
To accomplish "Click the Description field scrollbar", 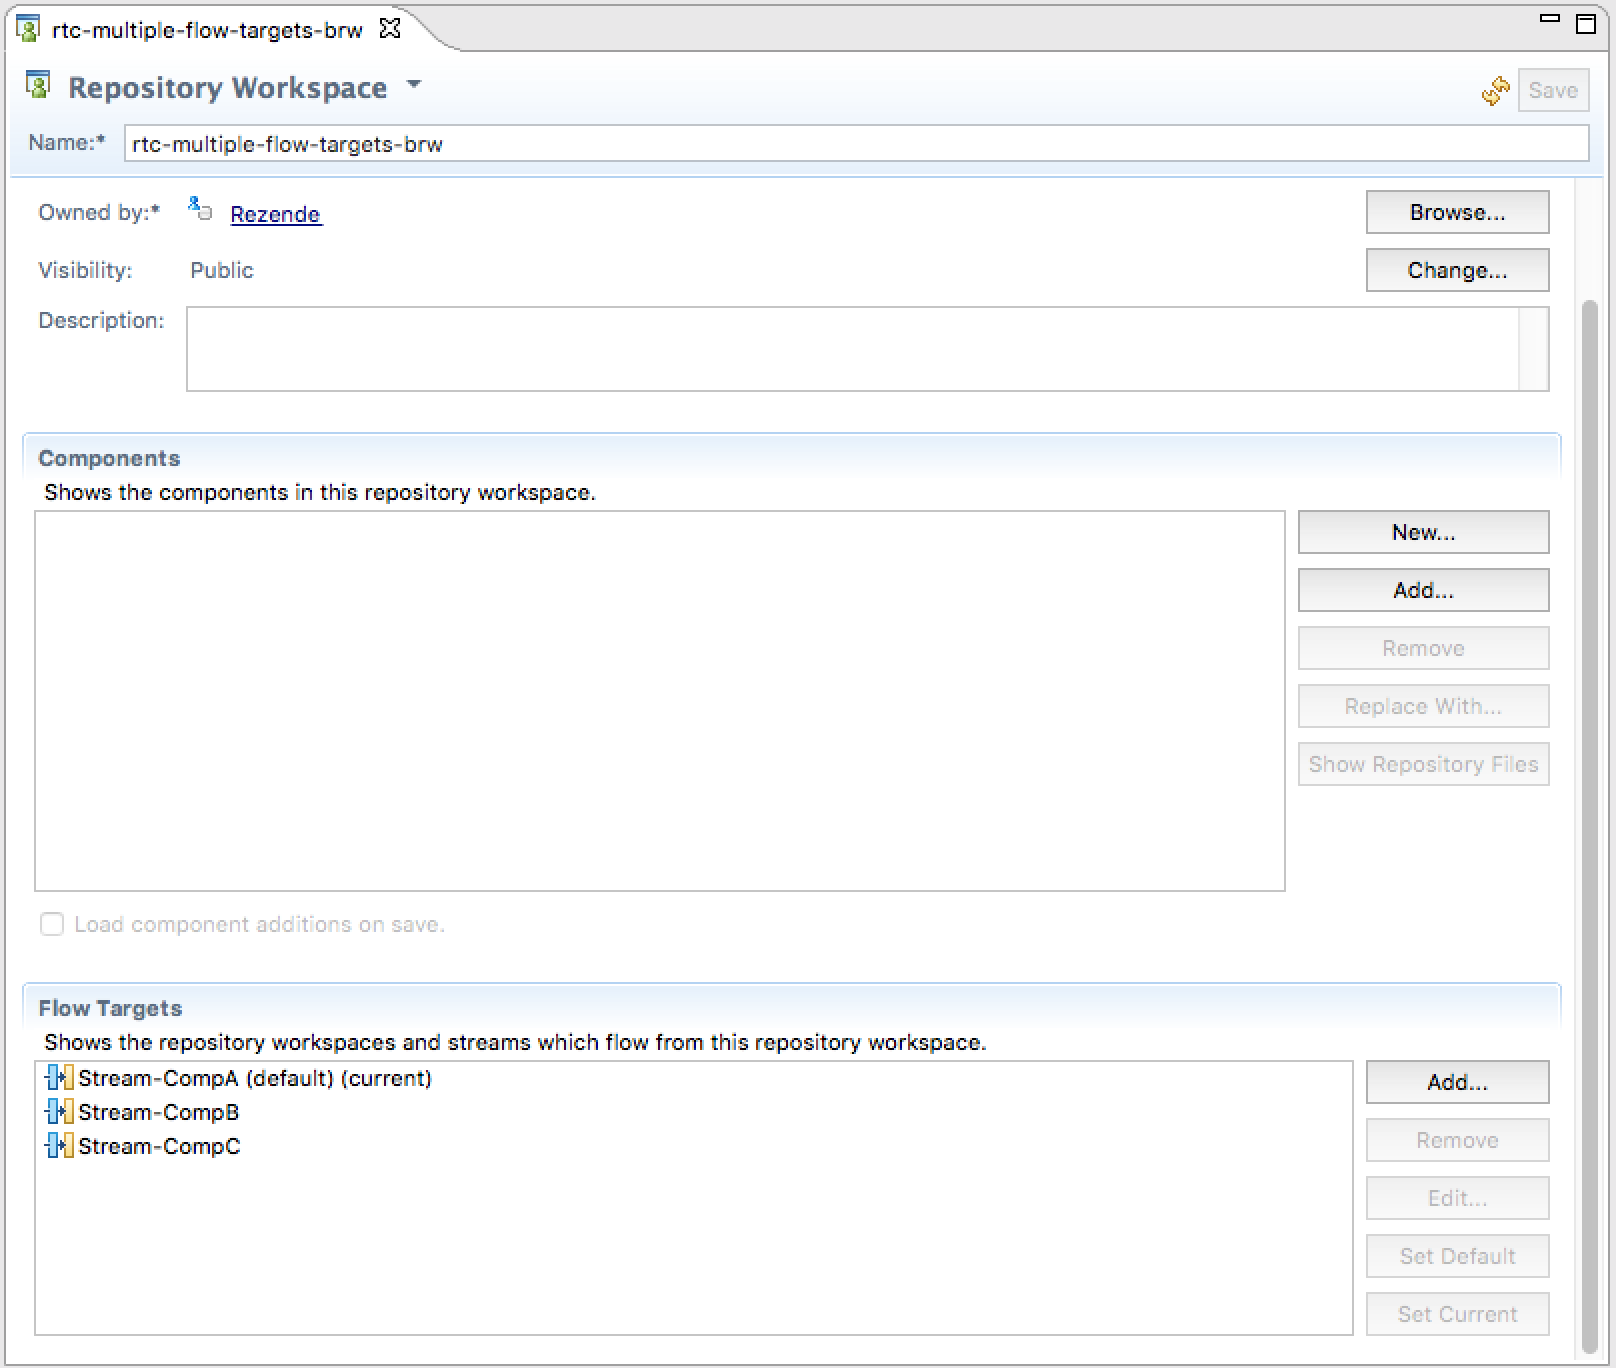I will pos(1533,349).
